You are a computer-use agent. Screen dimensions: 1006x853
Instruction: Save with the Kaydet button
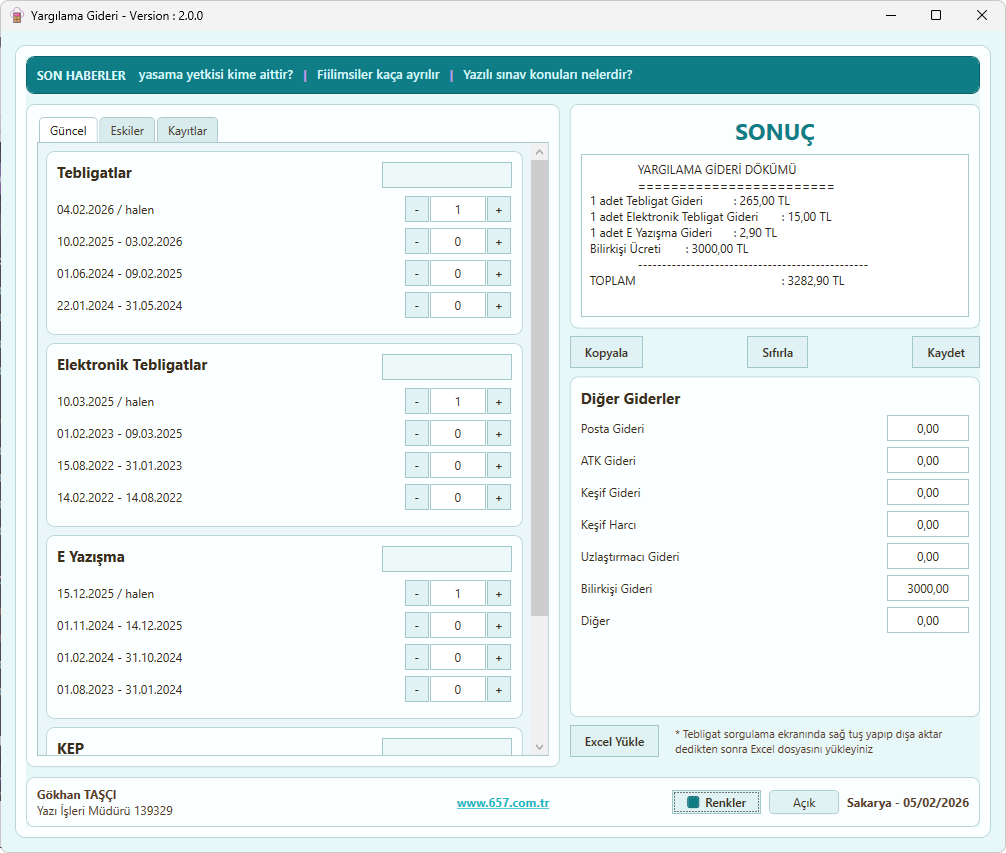point(946,352)
